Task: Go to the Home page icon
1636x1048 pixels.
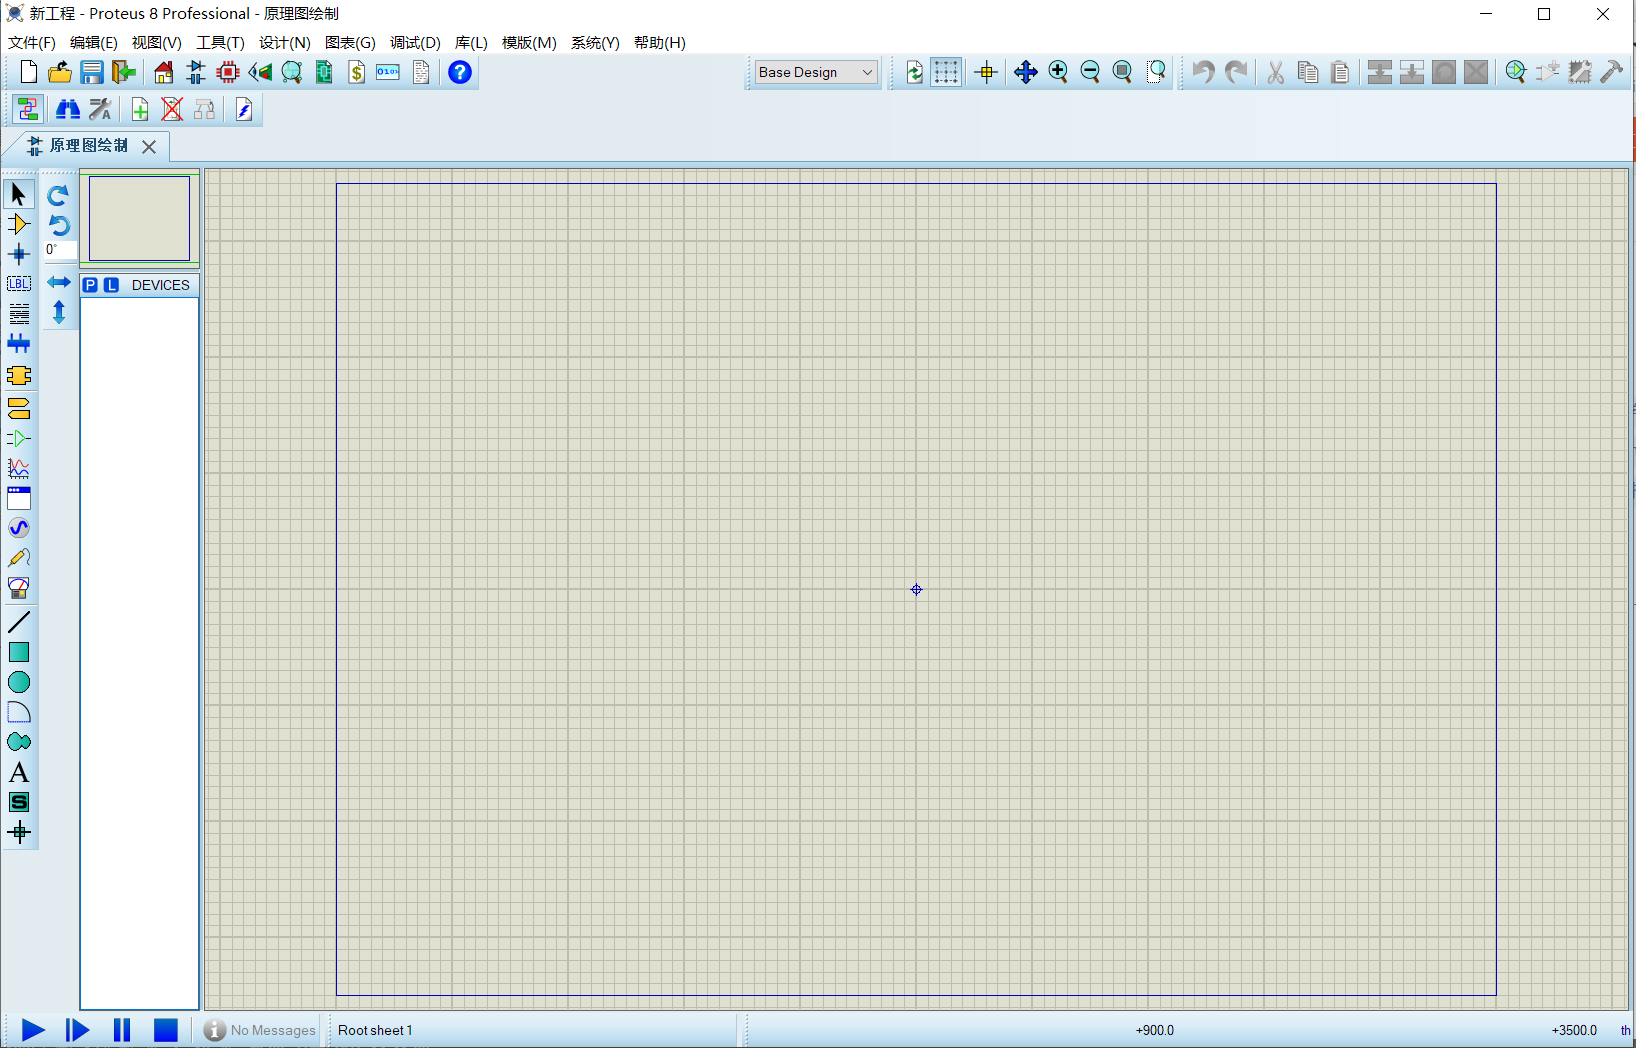Action: (x=164, y=72)
